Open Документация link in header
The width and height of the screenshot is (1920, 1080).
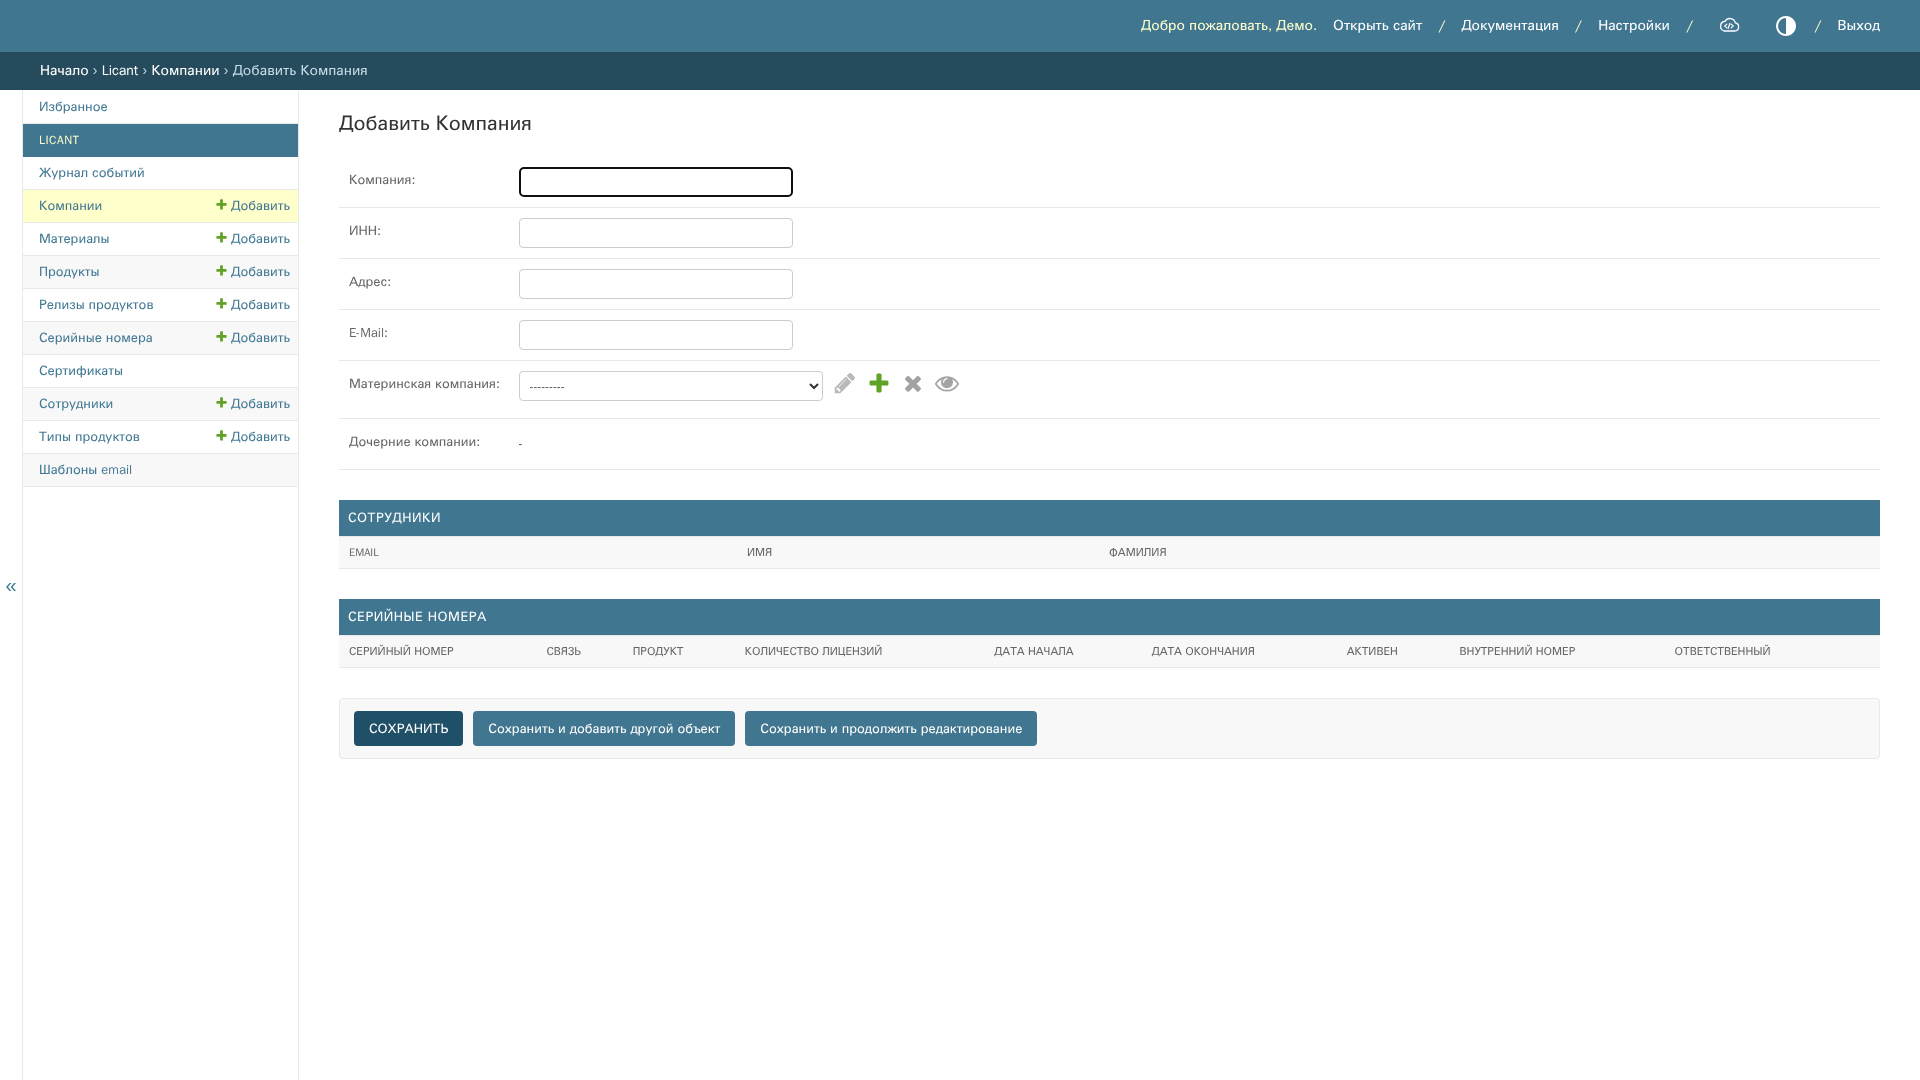[1510, 26]
